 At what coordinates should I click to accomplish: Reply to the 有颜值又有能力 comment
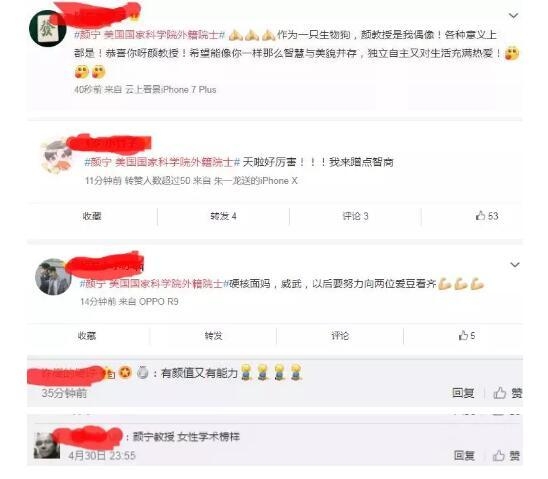click(463, 393)
